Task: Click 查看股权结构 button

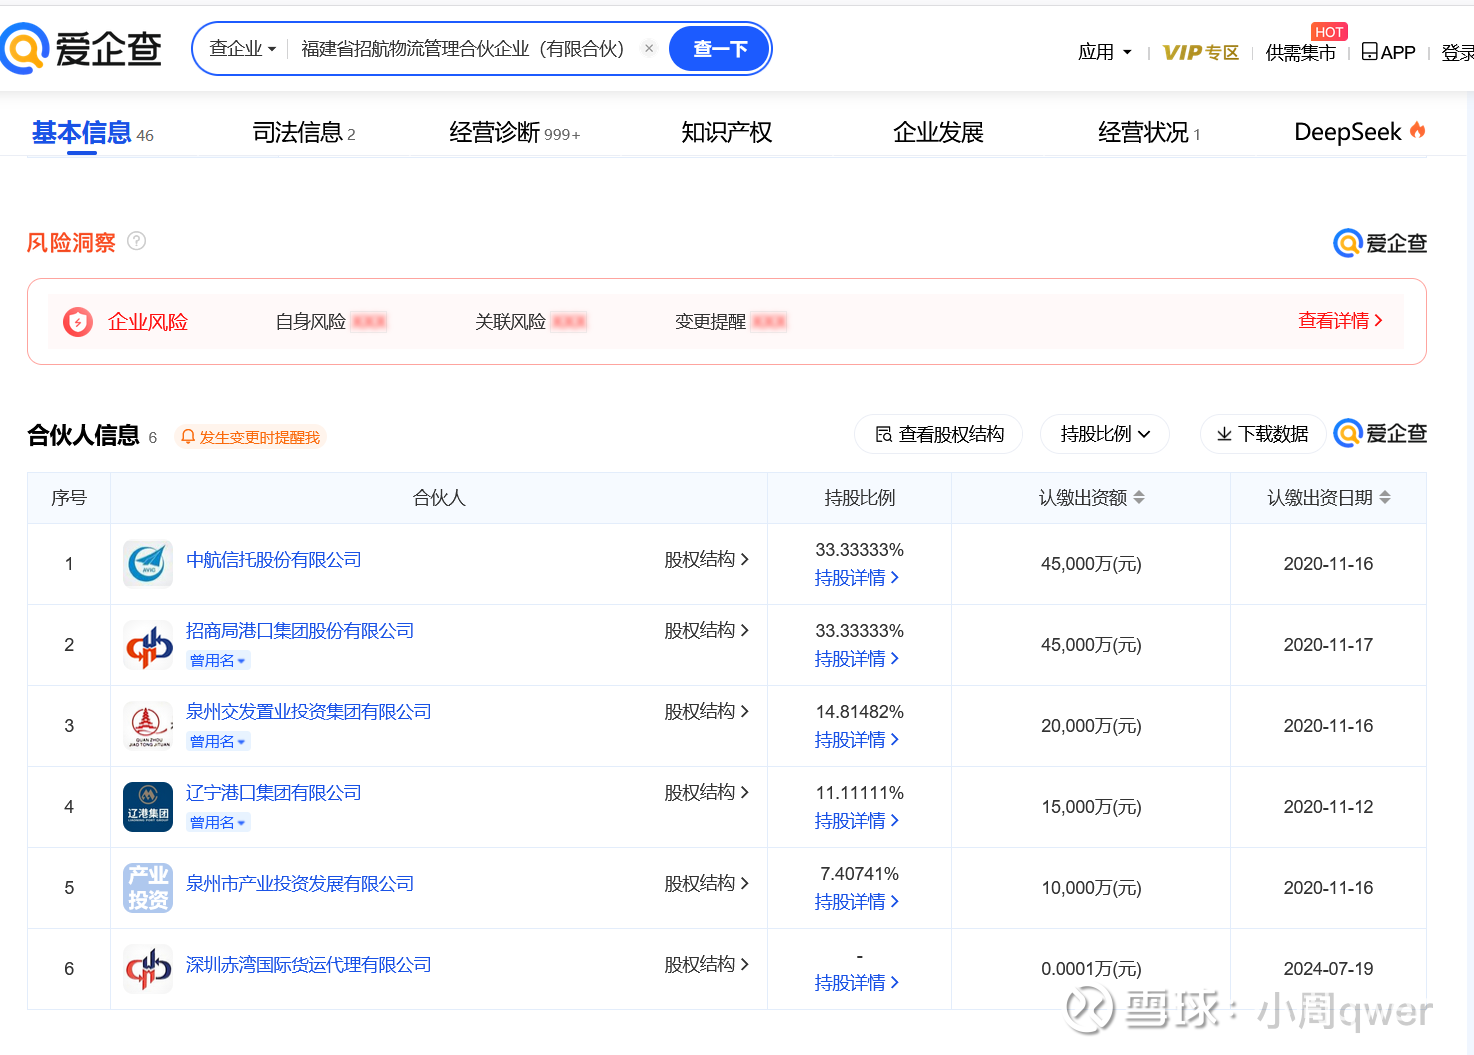Action: click(x=939, y=434)
